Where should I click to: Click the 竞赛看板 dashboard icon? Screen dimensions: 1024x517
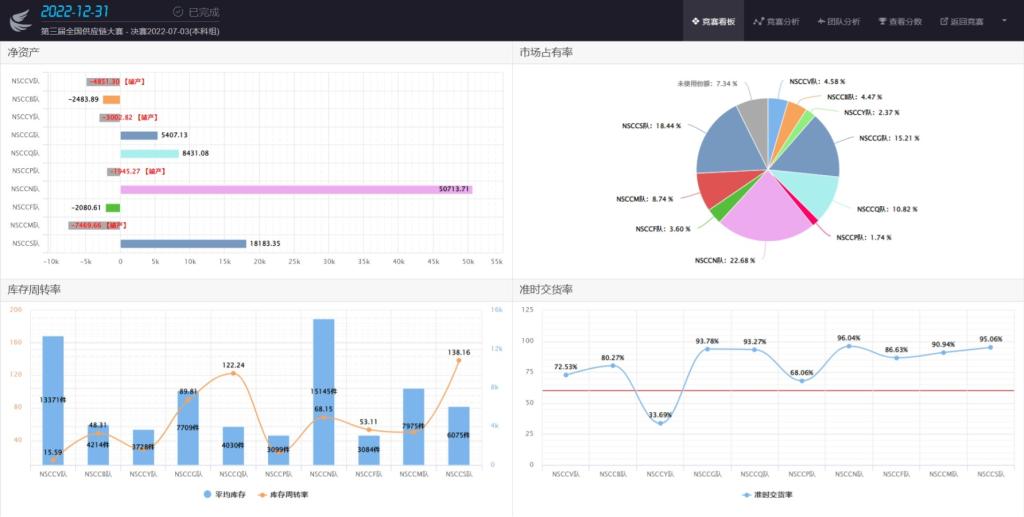click(x=695, y=21)
